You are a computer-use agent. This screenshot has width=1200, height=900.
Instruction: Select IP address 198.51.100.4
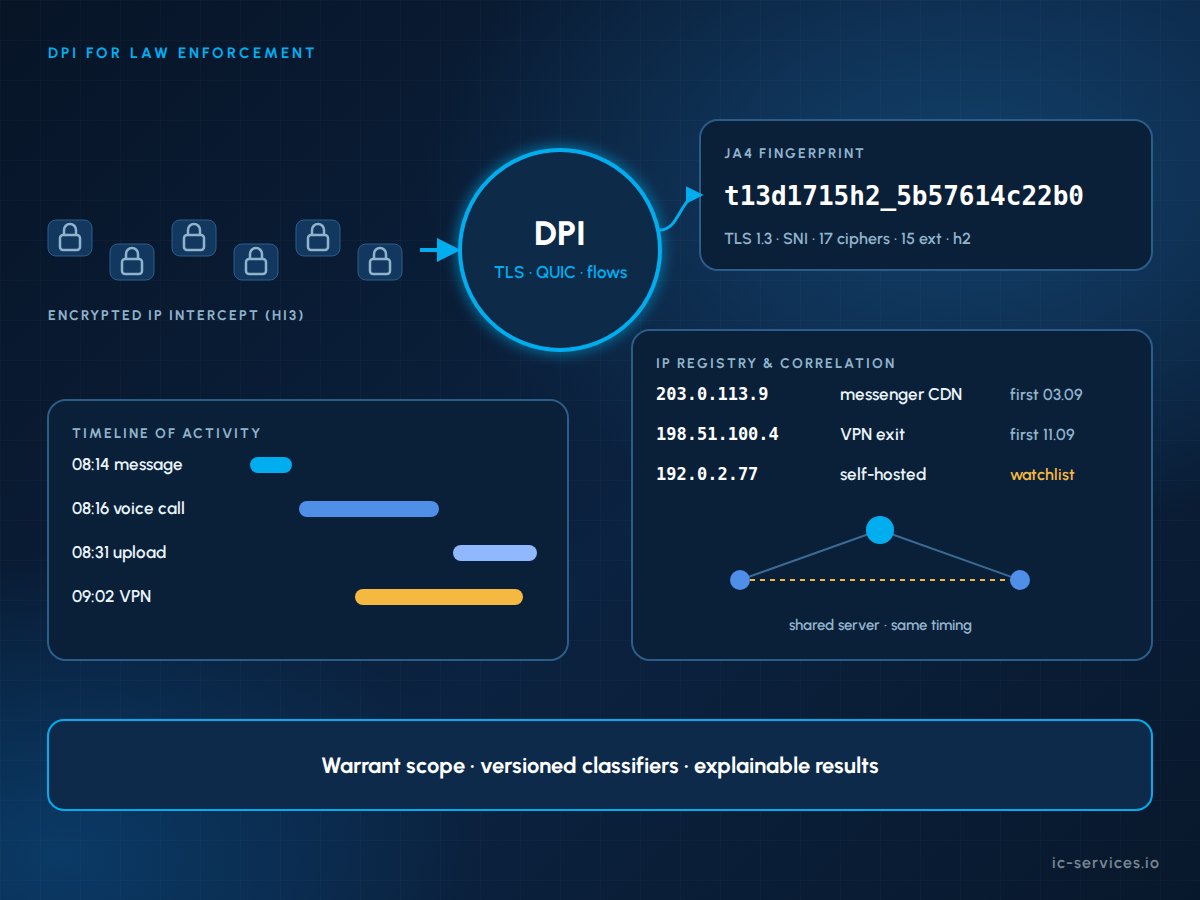(x=717, y=434)
